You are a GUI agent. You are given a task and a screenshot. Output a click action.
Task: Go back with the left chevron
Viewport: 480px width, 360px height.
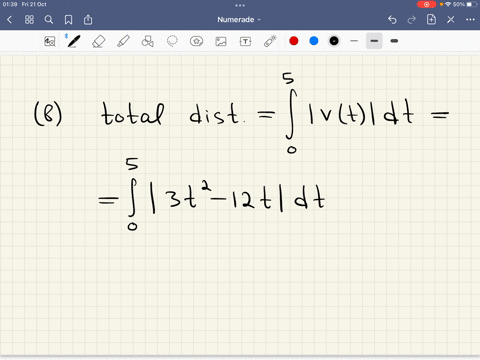coord(9,20)
